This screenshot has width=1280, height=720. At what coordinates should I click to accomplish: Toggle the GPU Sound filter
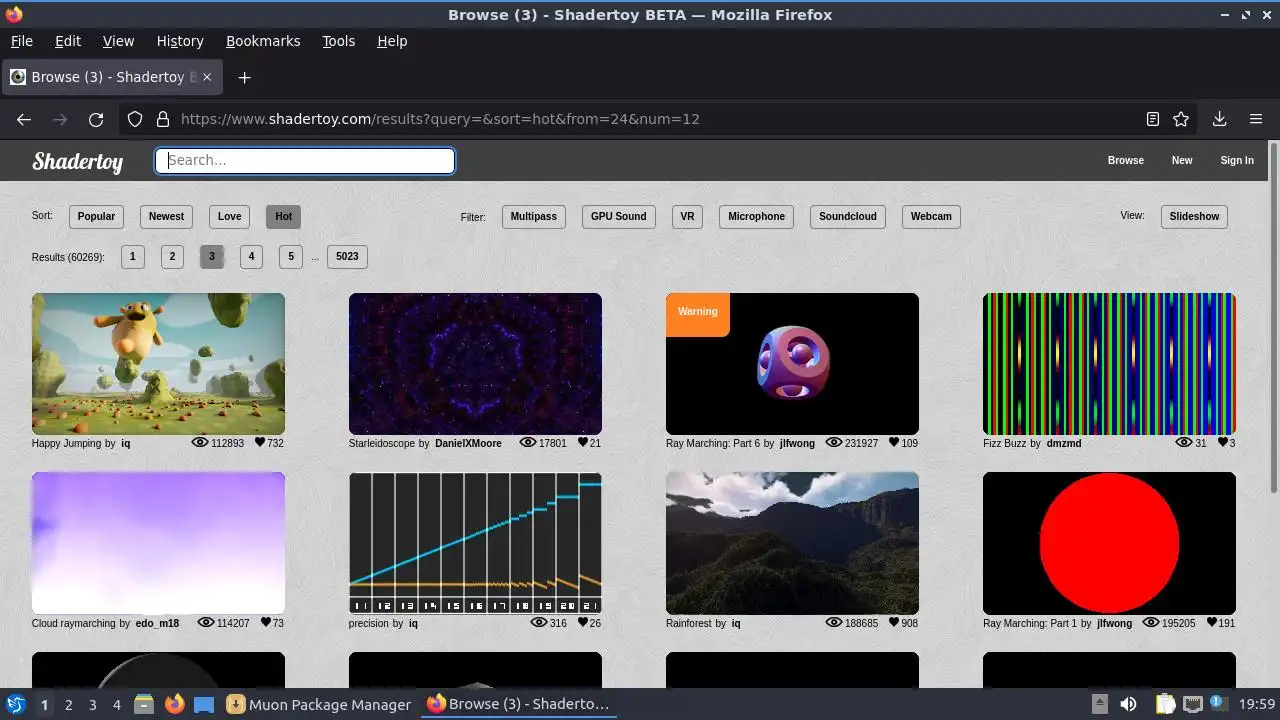tap(618, 216)
